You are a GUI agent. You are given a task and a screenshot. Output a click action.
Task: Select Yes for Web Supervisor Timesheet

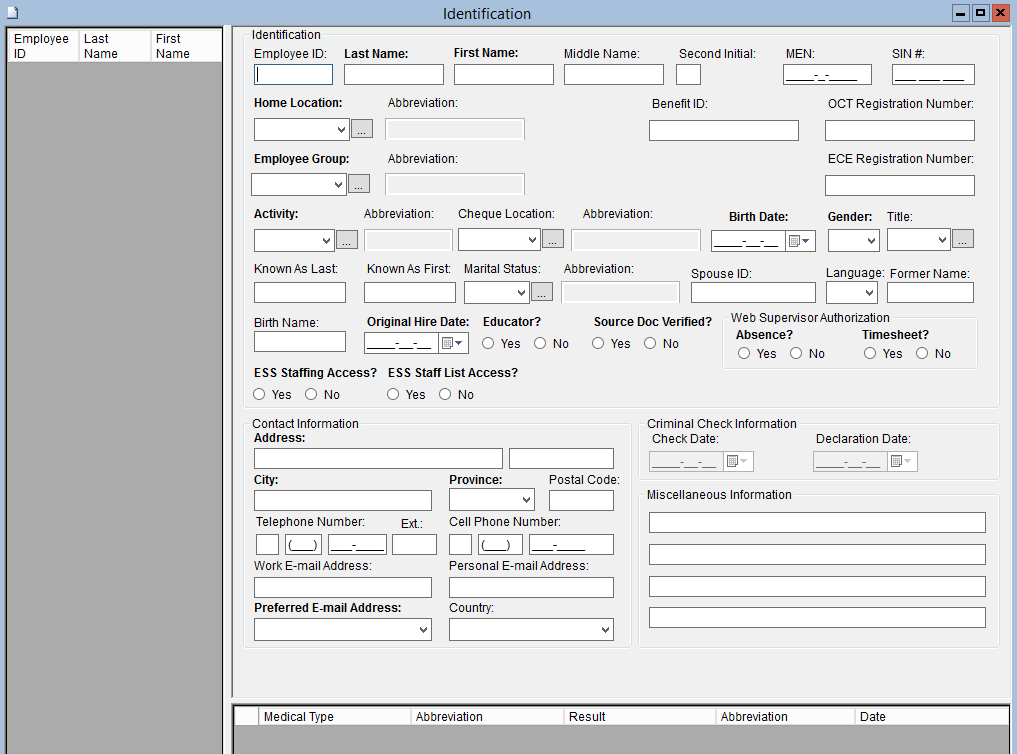(870, 354)
